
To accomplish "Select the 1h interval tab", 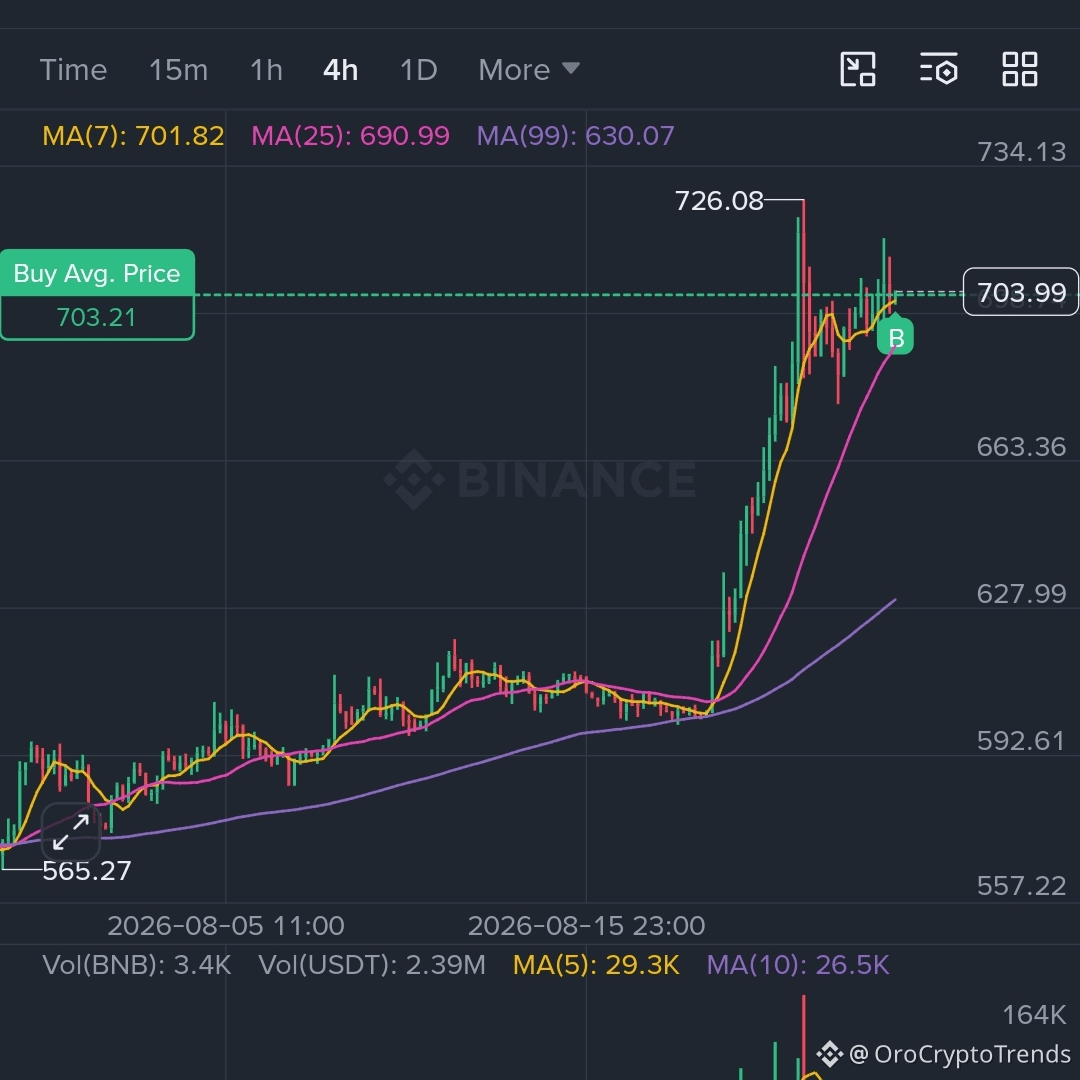I will (266, 70).
